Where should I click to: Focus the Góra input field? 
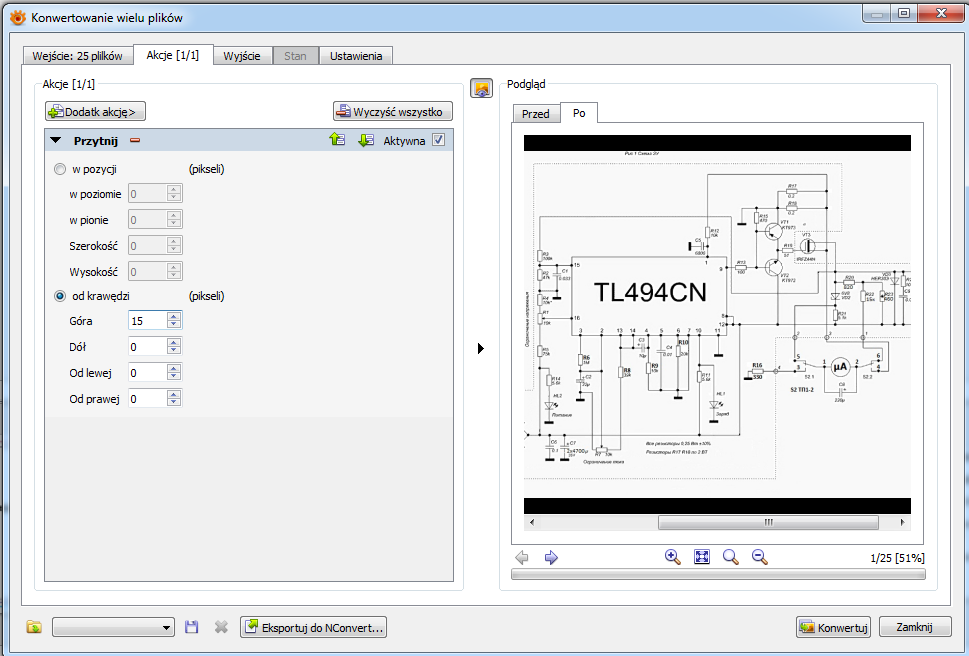(148, 321)
